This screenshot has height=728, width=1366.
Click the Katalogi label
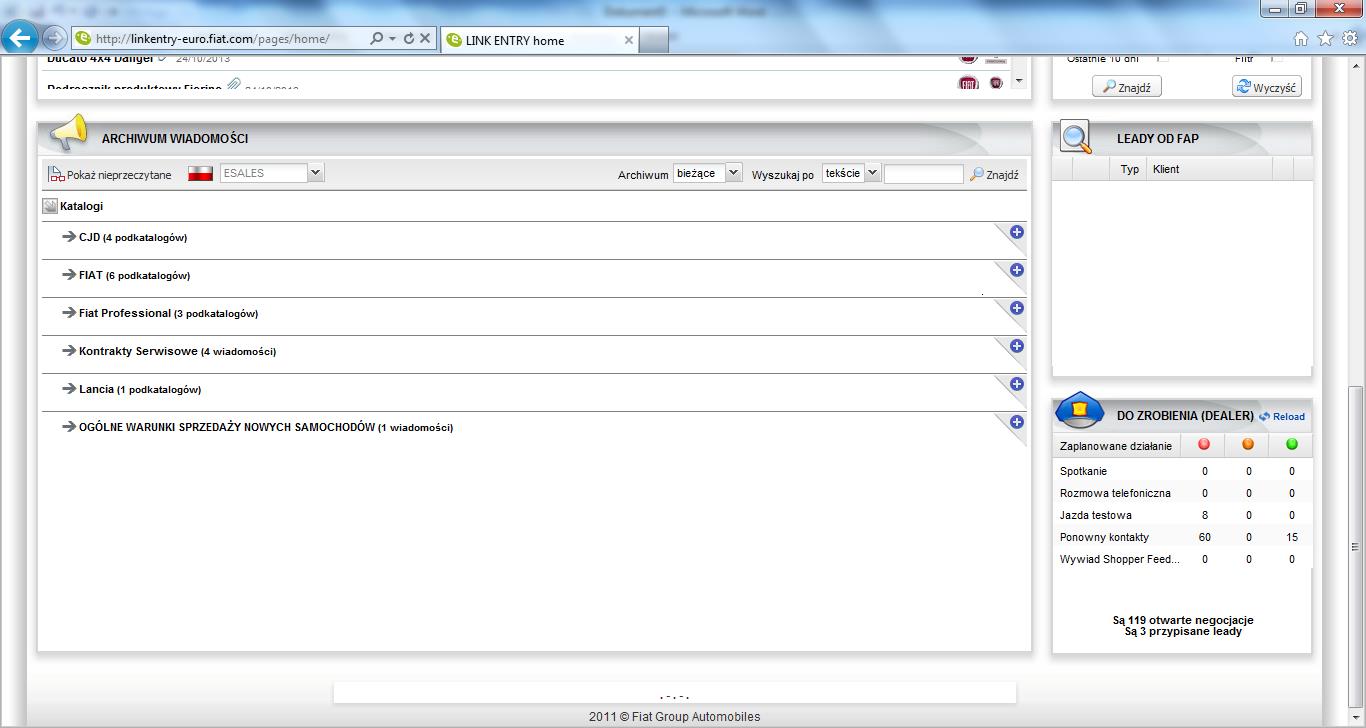pyautogui.click(x=81, y=206)
